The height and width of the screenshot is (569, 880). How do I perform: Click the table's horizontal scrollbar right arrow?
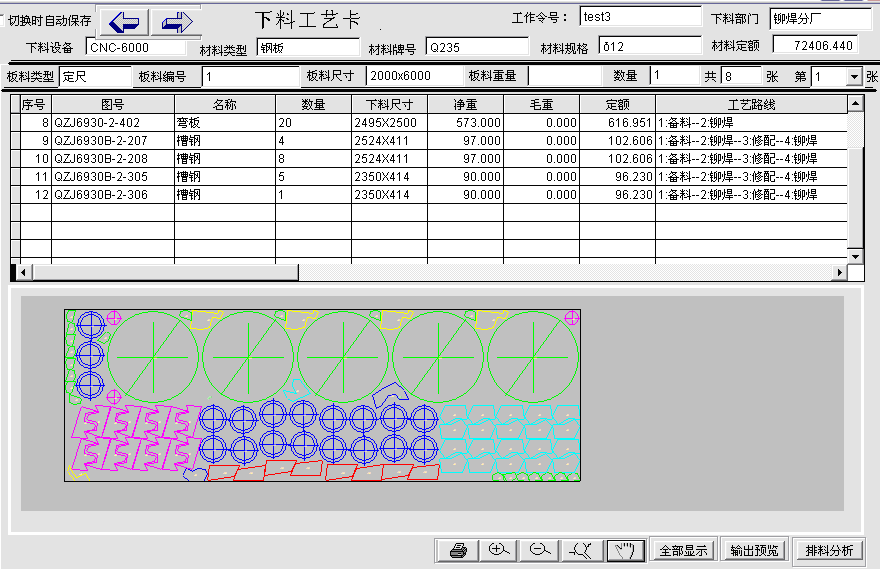[x=840, y=272]
